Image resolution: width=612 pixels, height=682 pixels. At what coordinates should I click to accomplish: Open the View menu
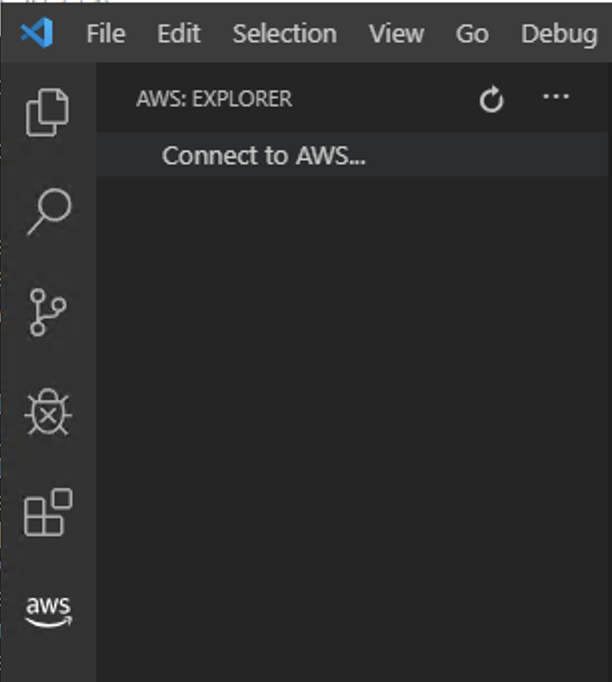point(396,33)
